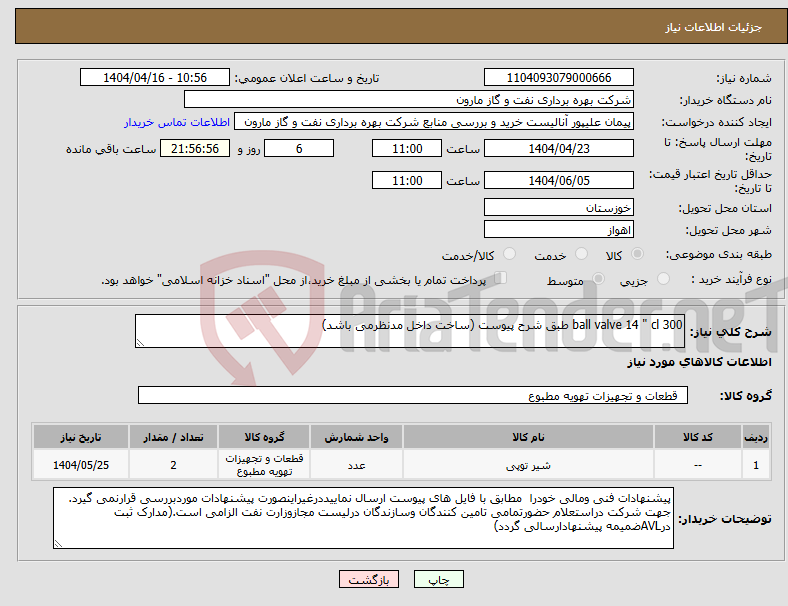
Task: Click the توضیحات خریدار label
Action: point(725,519)
